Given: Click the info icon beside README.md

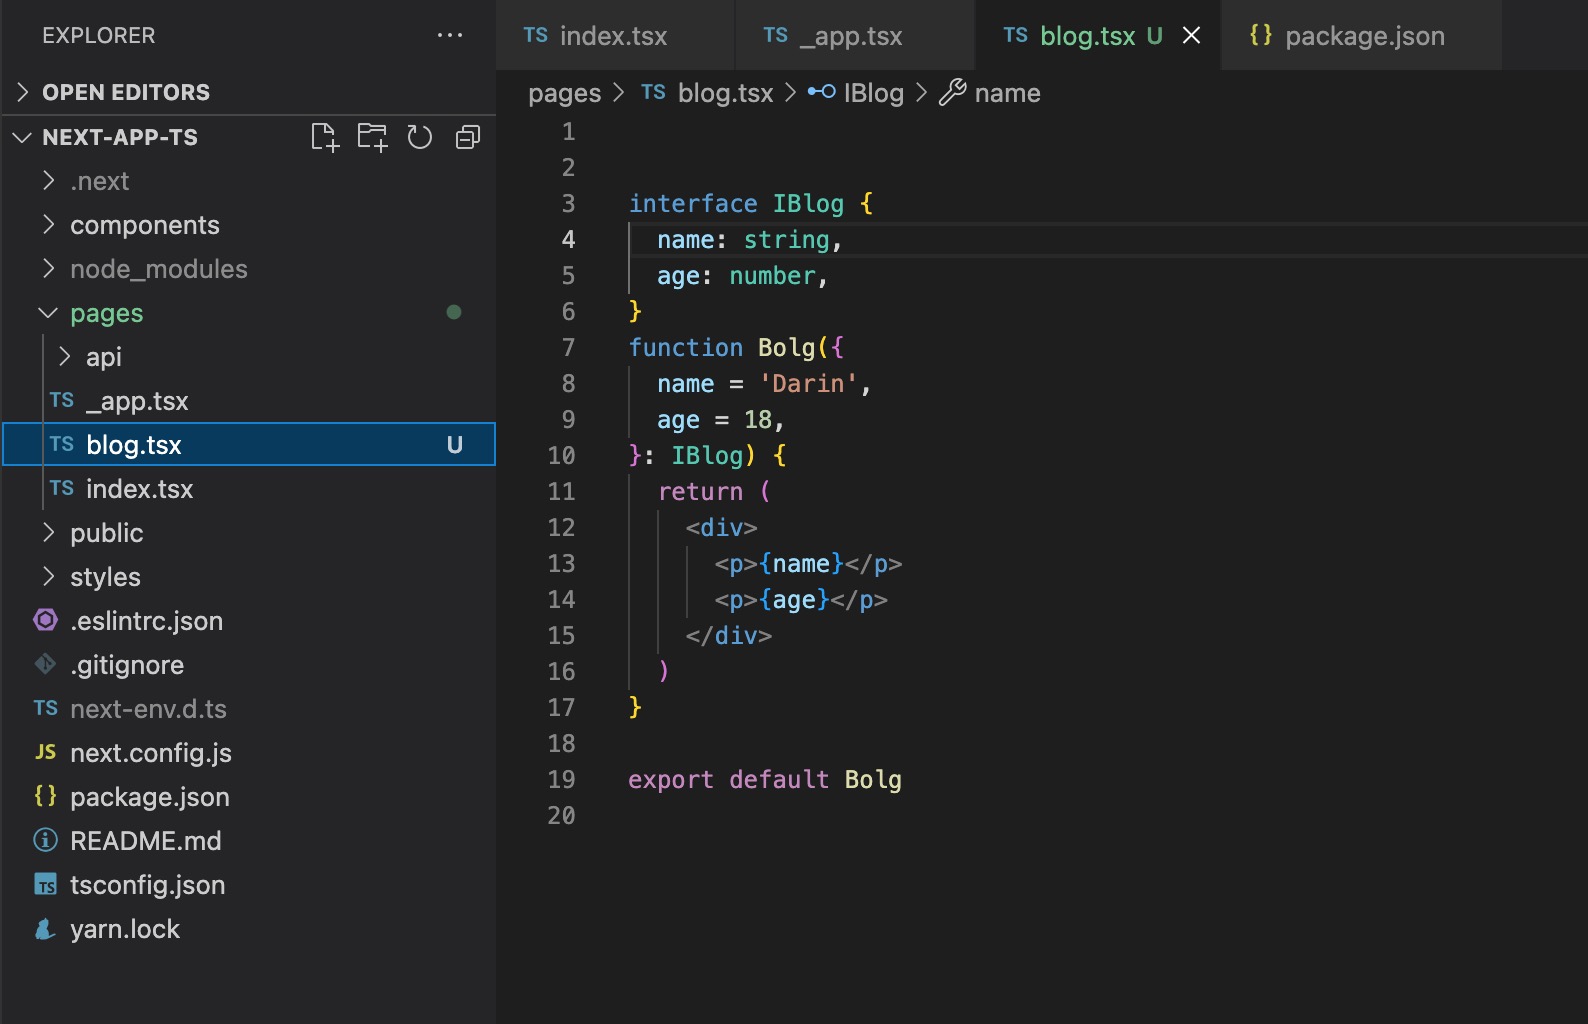Looking at the screenshot, I should [x=45, y=840].
